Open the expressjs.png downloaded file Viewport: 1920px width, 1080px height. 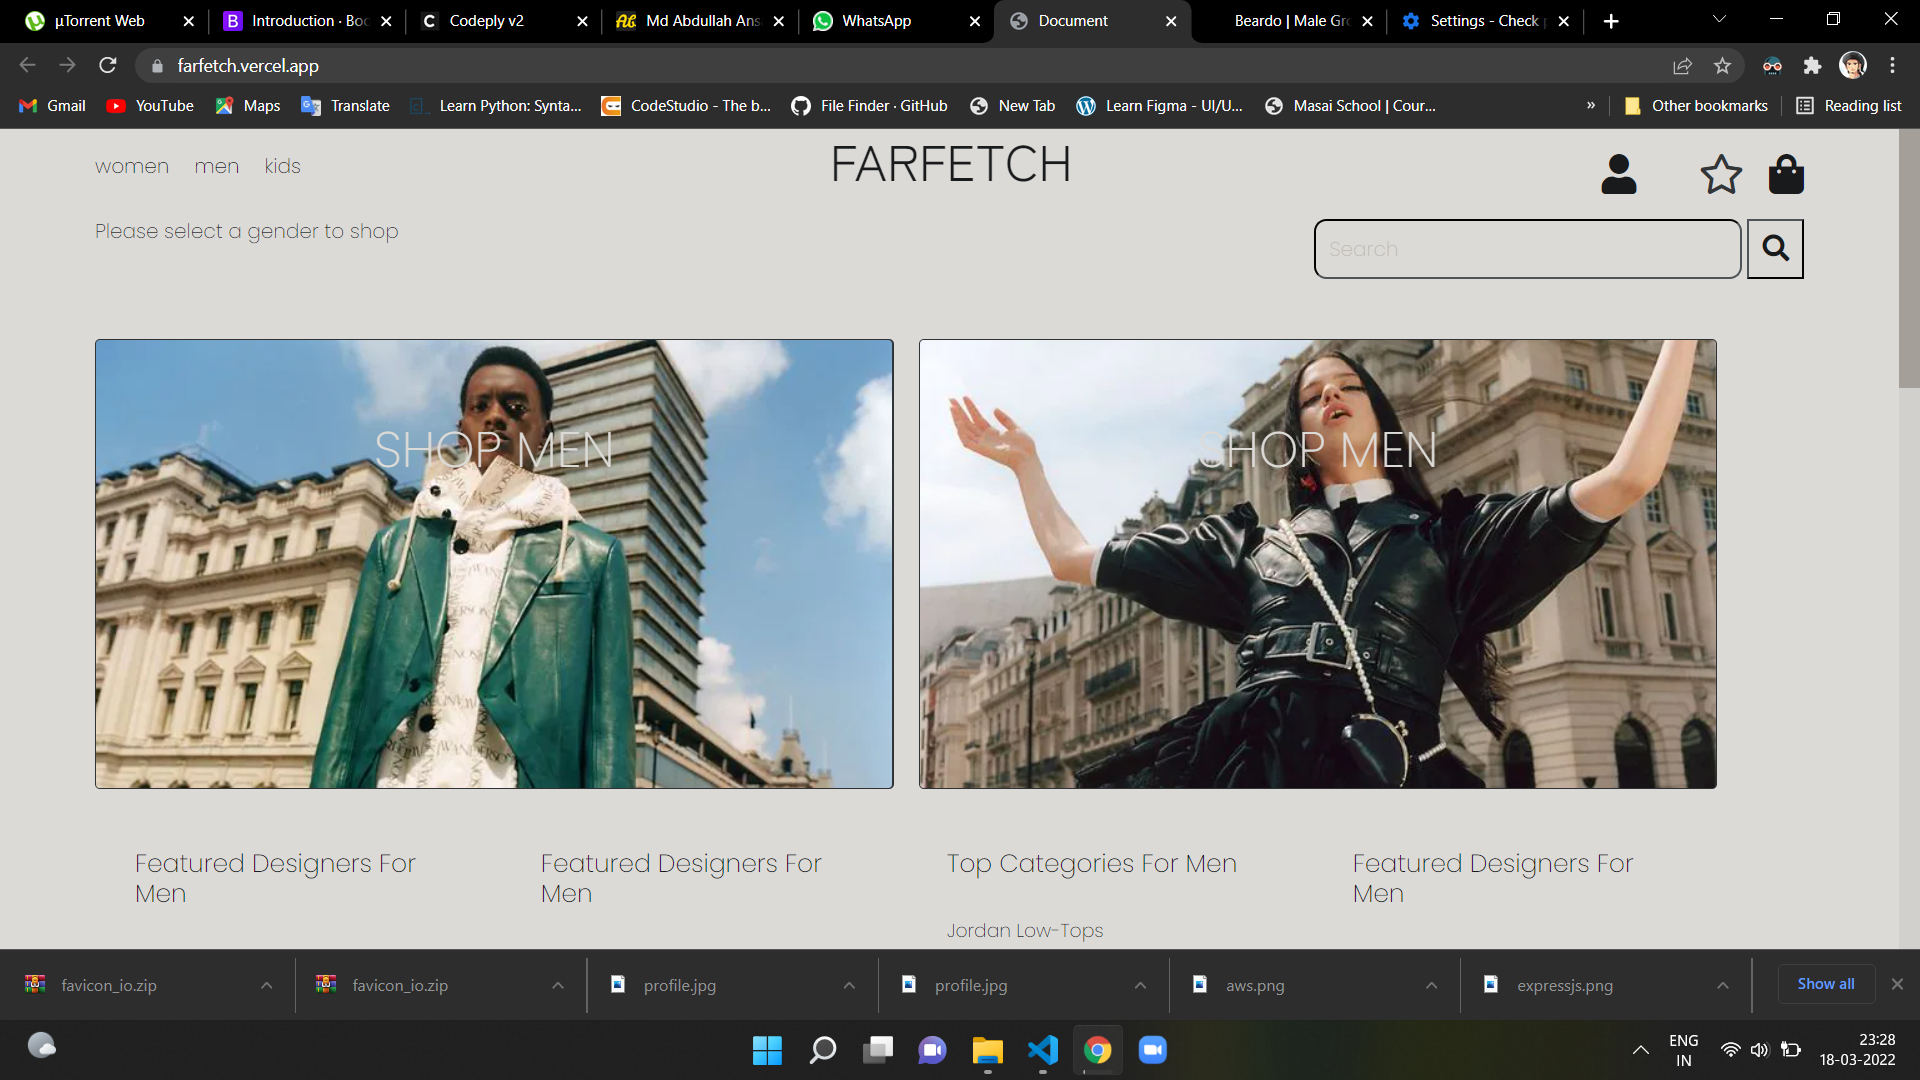[1565, 986]
